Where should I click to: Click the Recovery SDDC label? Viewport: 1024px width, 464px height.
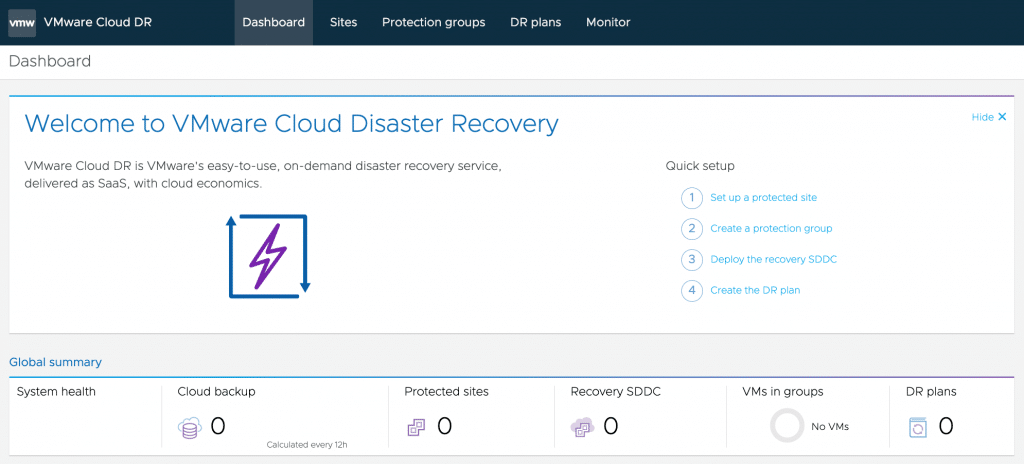616,392
